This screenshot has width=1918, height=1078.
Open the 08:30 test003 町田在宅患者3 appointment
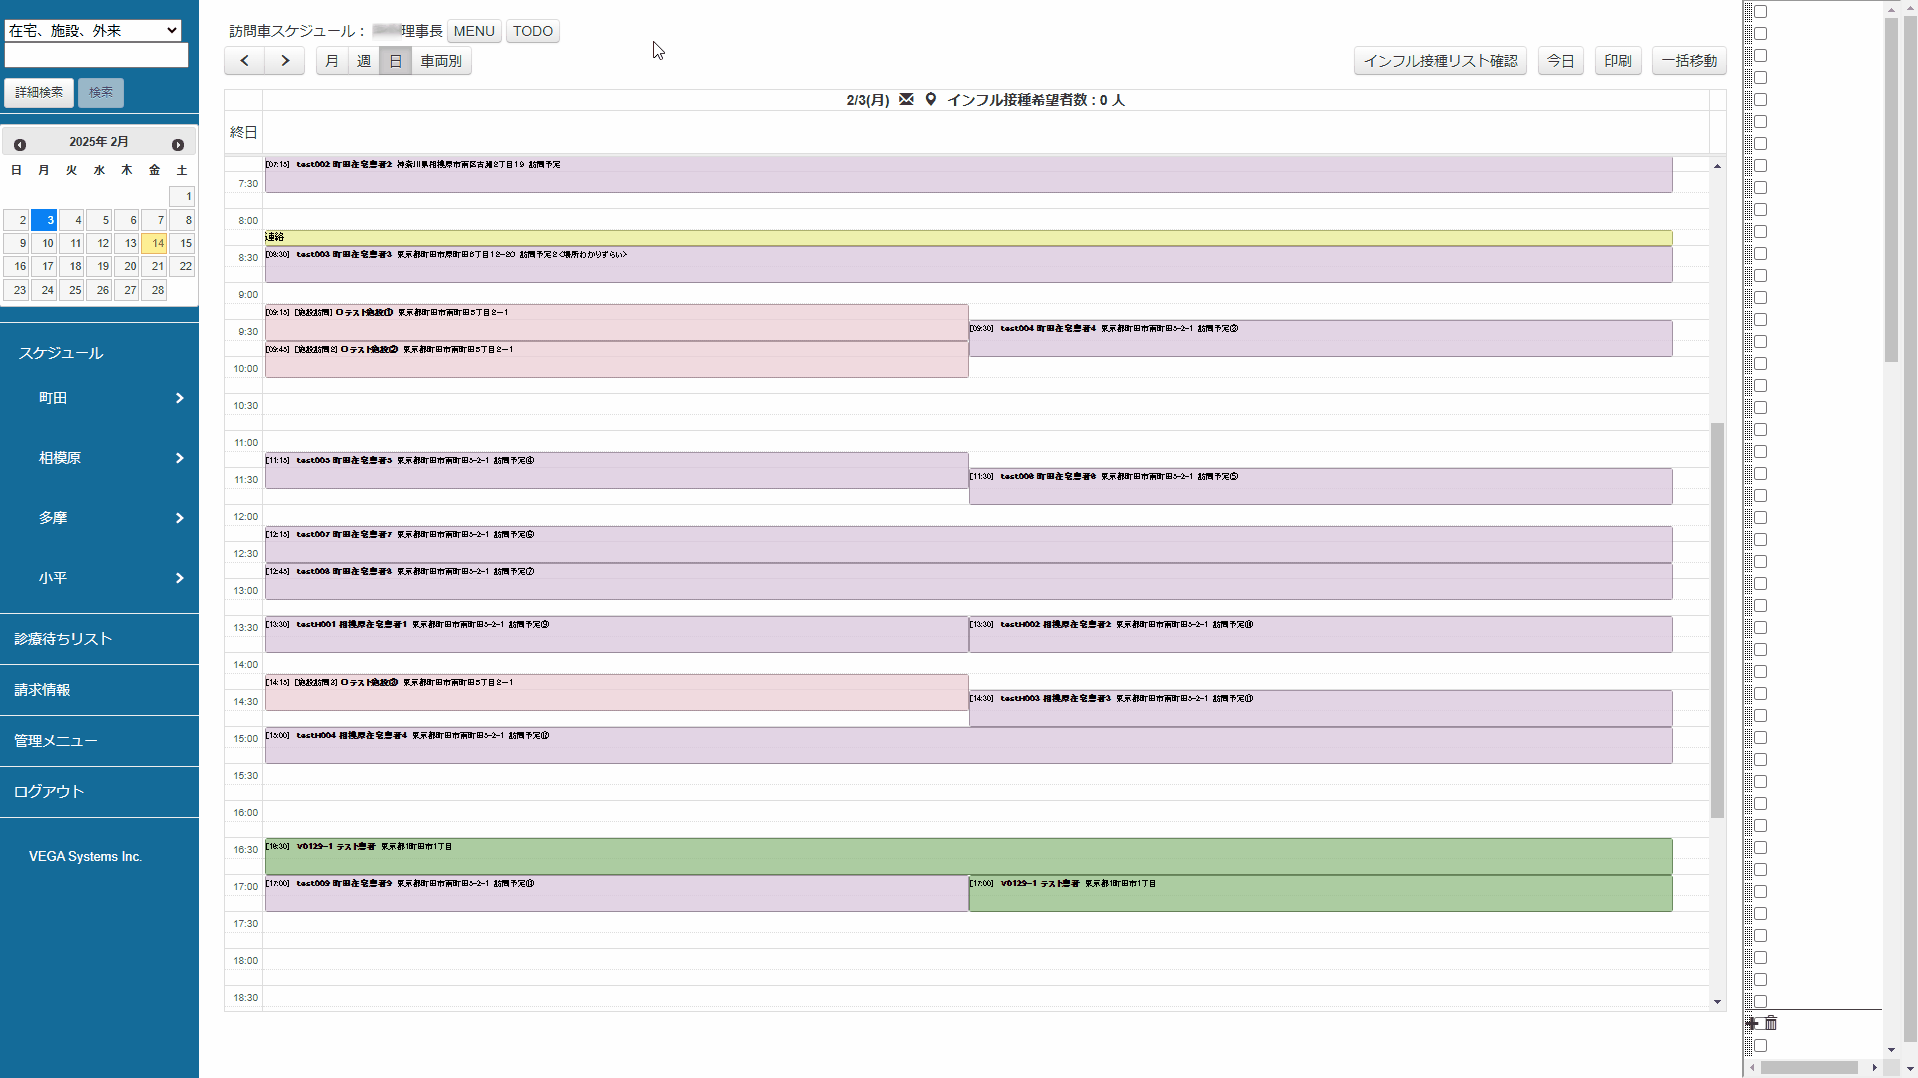tap(968, 264)
